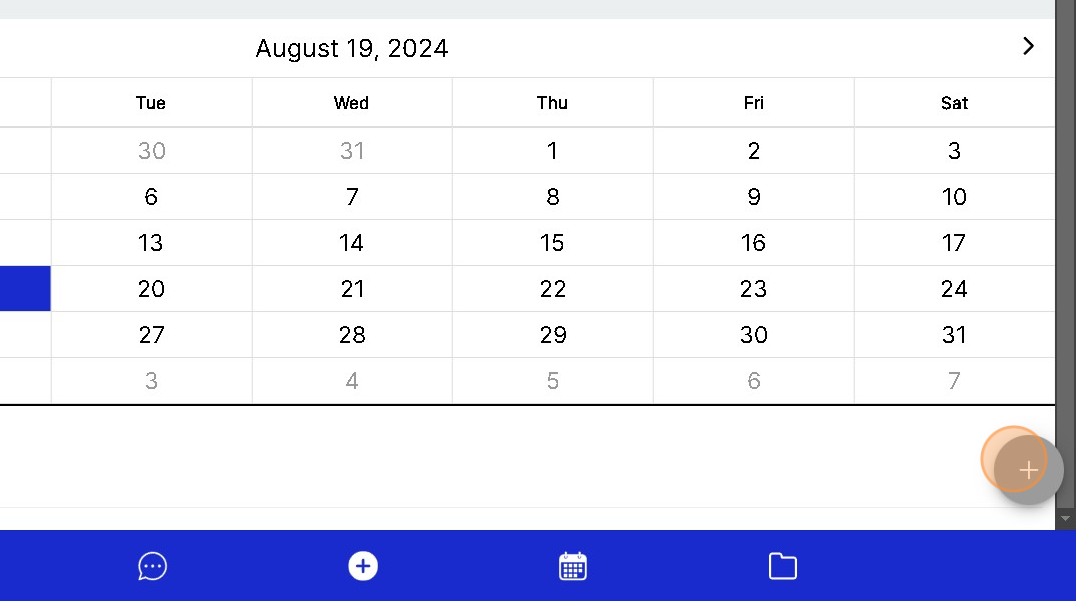This screenshot has width=1076, height=601.
Task: Click the scrollbar down arrow
Action: click(x=1066, y=519)
